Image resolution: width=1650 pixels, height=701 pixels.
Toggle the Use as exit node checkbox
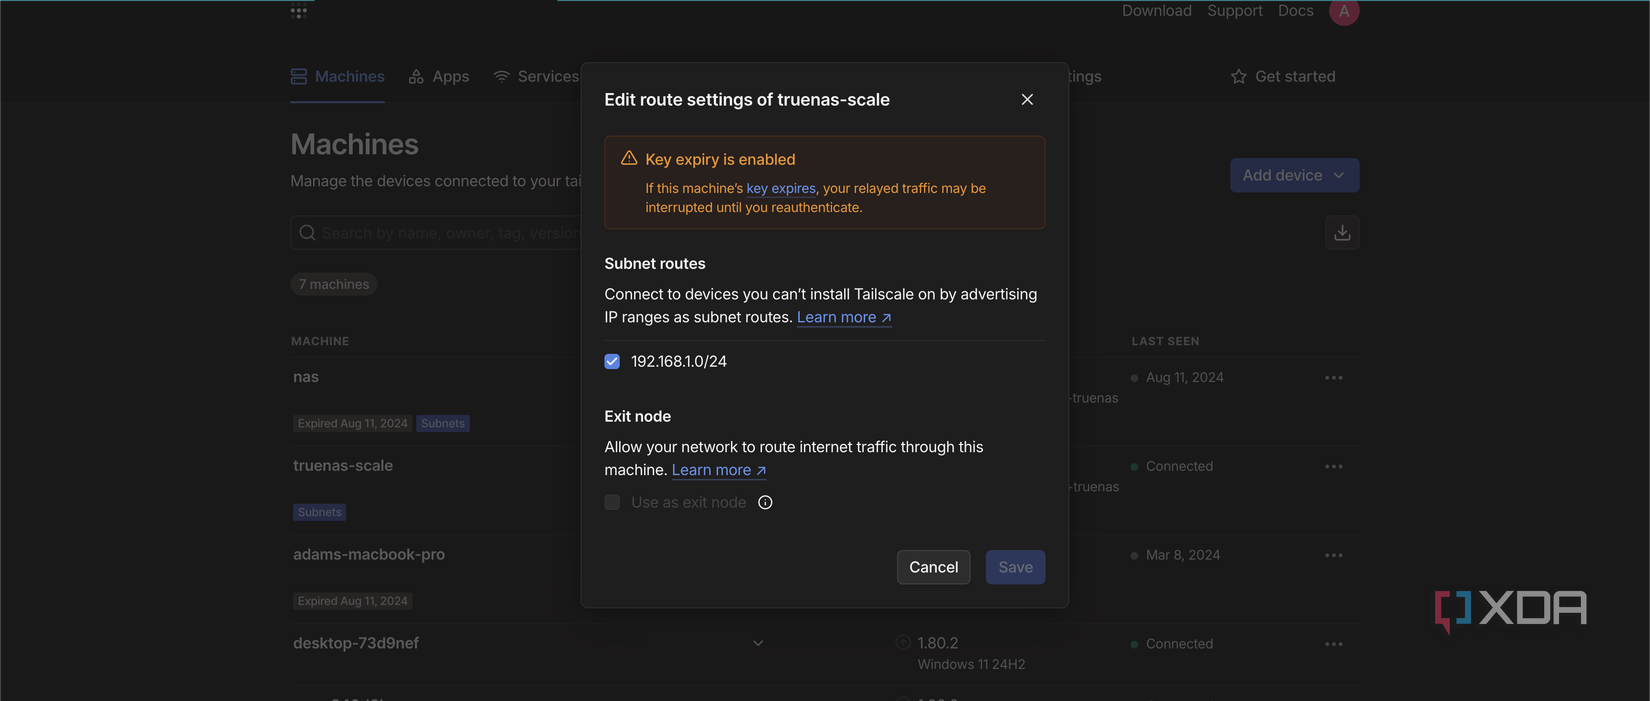coord(612,503)
